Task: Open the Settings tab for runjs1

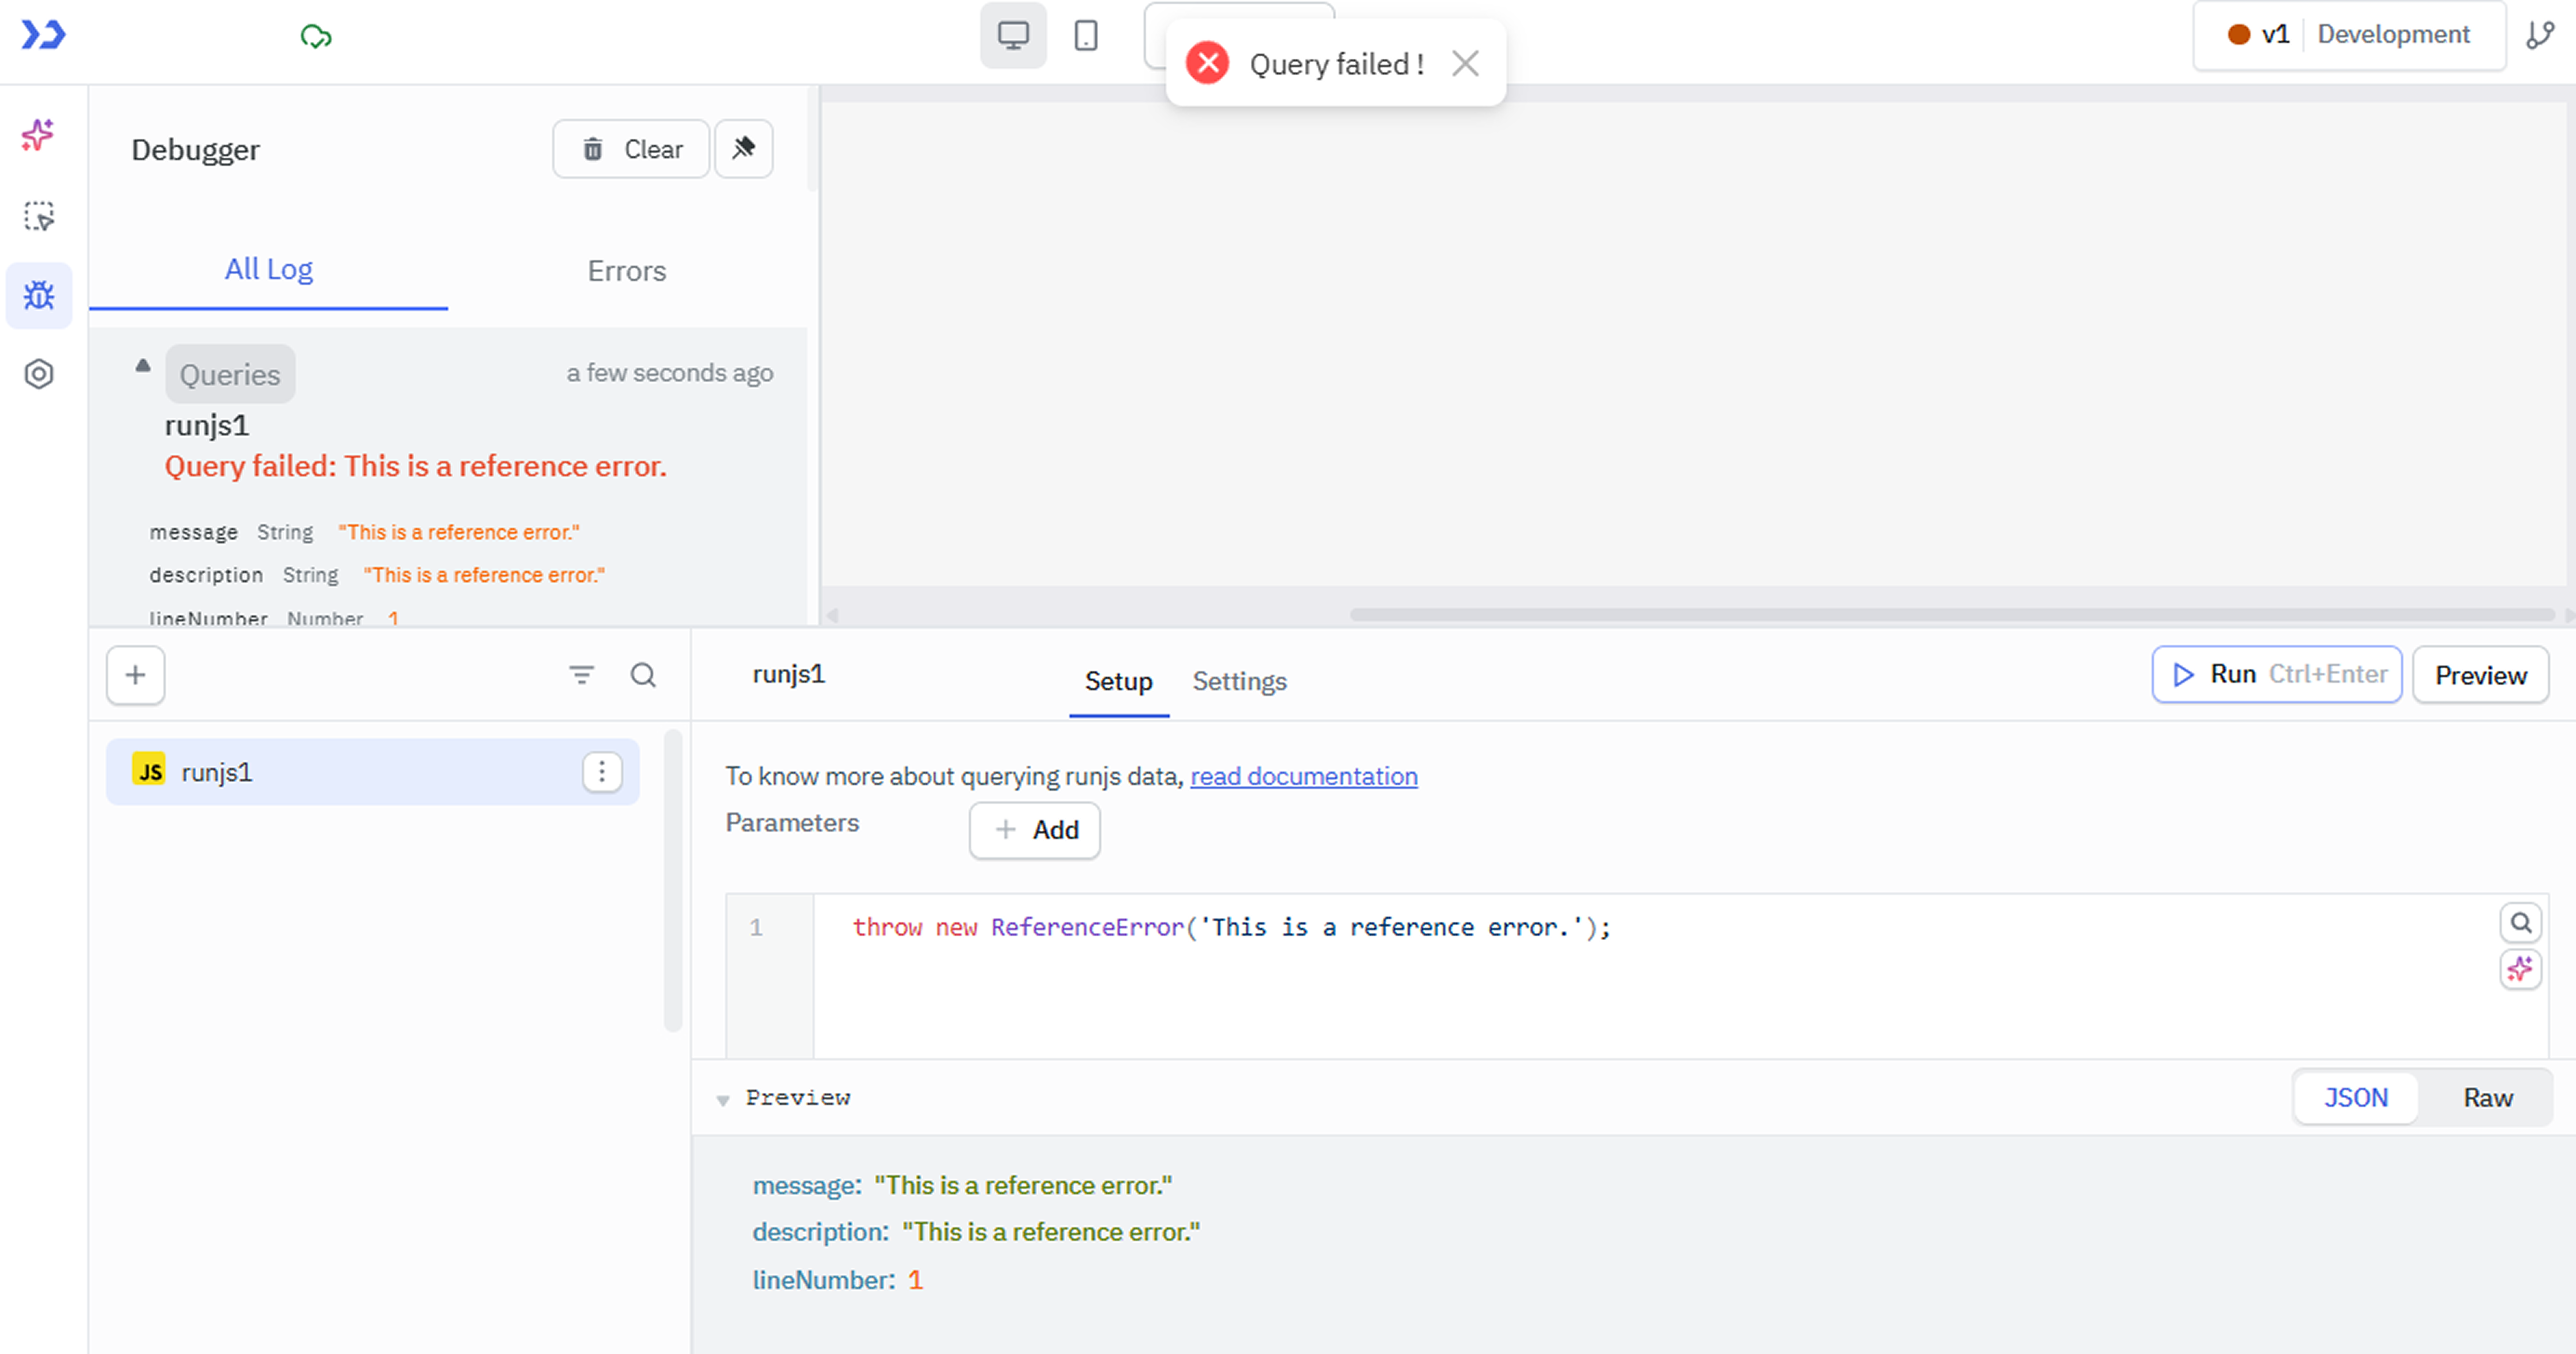Action: (1239, 681)
